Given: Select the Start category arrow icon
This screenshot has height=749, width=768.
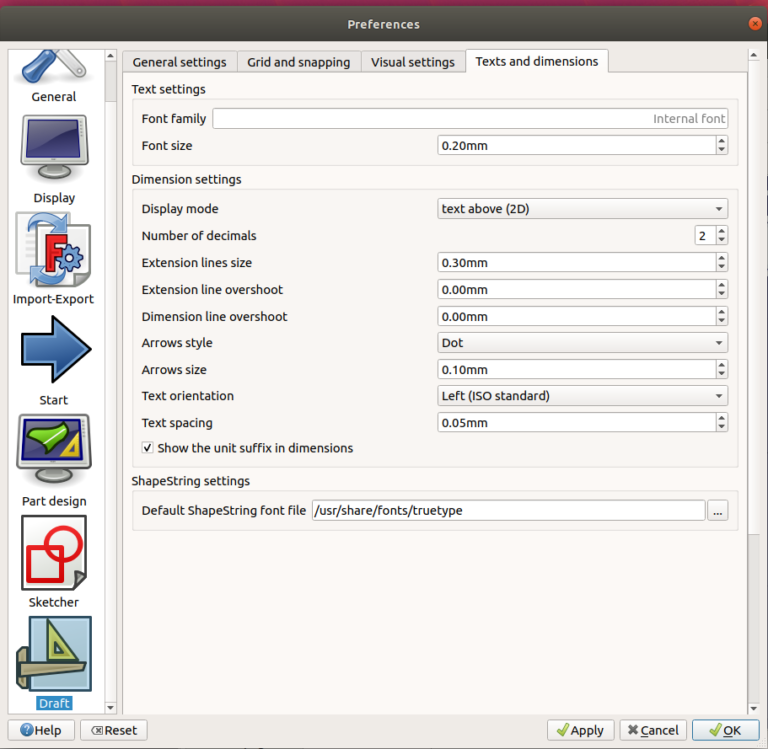Looking at the screenshot, I should coord(54,350).
